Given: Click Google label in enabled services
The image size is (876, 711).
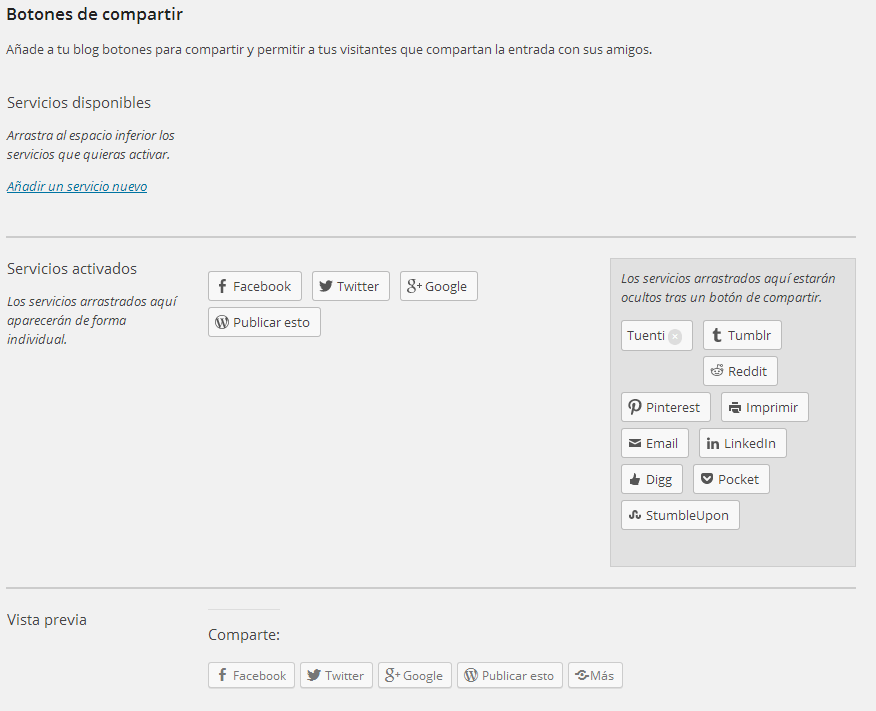Looking at the screenshot, I should click(x=446, y=287).
